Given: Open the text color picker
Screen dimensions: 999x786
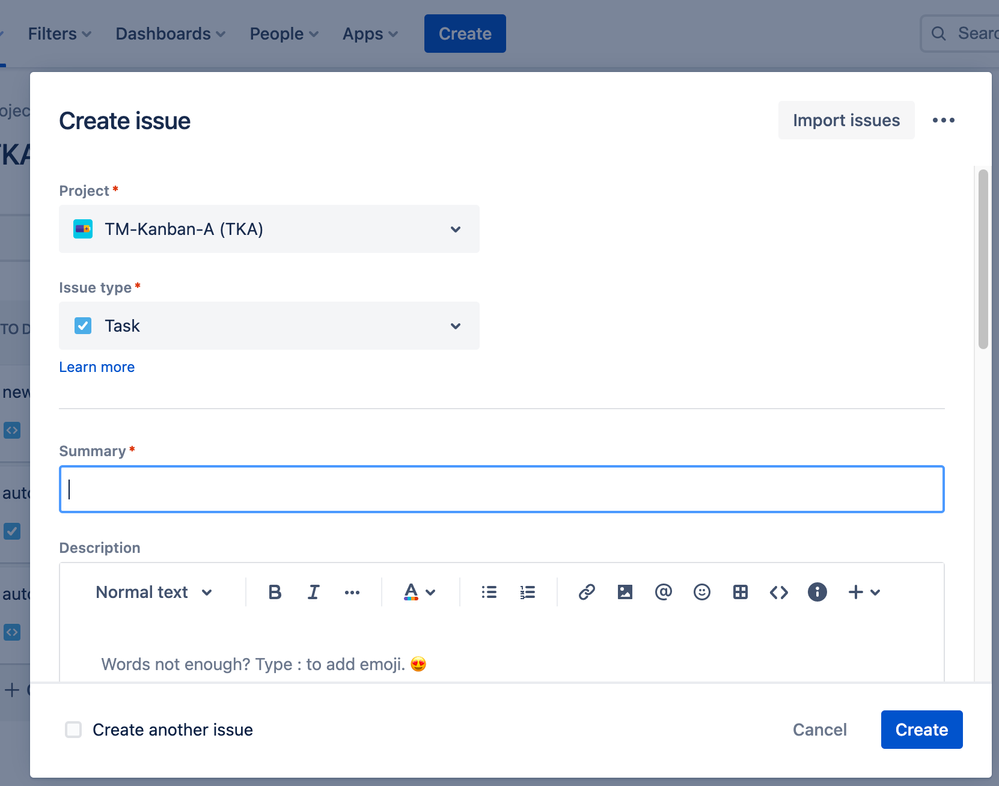Looking at the screenshot, I should [x=419, y=592].
